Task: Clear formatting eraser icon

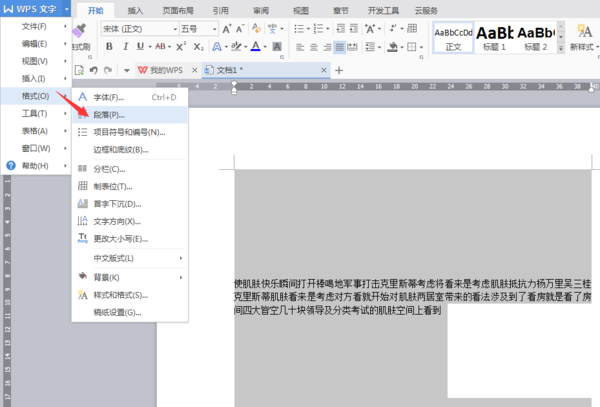Action: point(256,28)
